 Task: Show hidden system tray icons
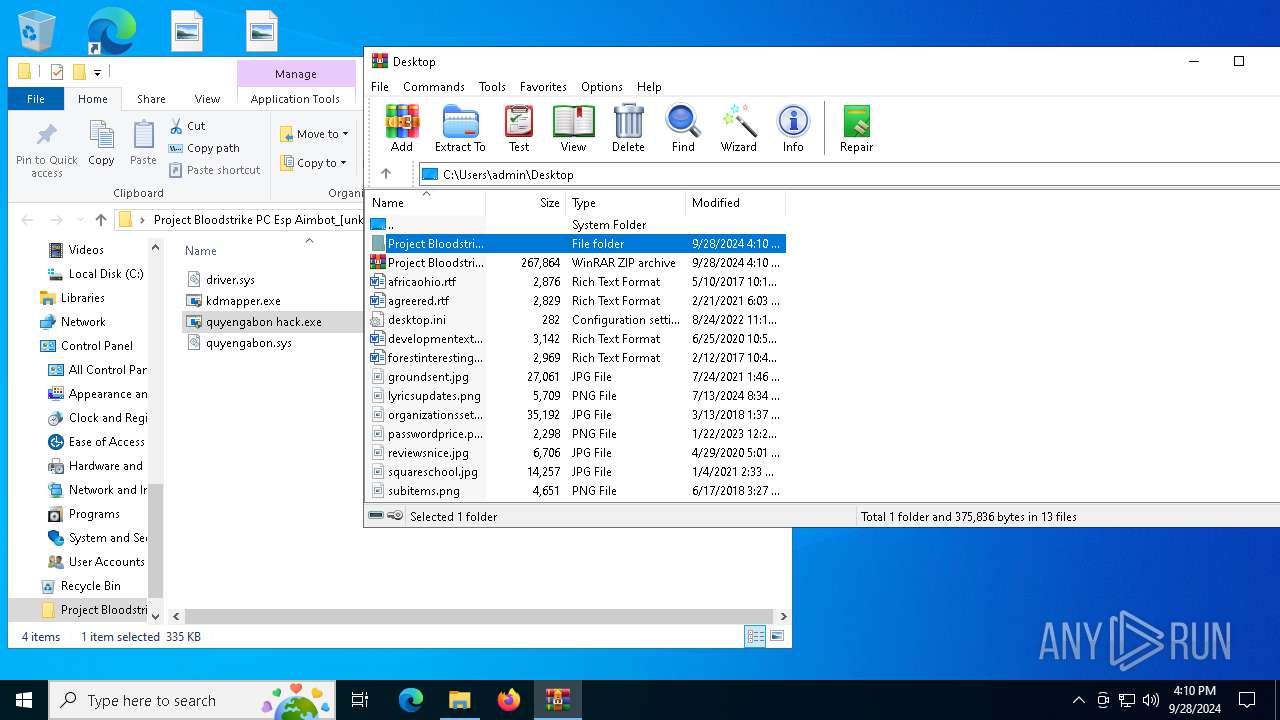[1078, 700]
